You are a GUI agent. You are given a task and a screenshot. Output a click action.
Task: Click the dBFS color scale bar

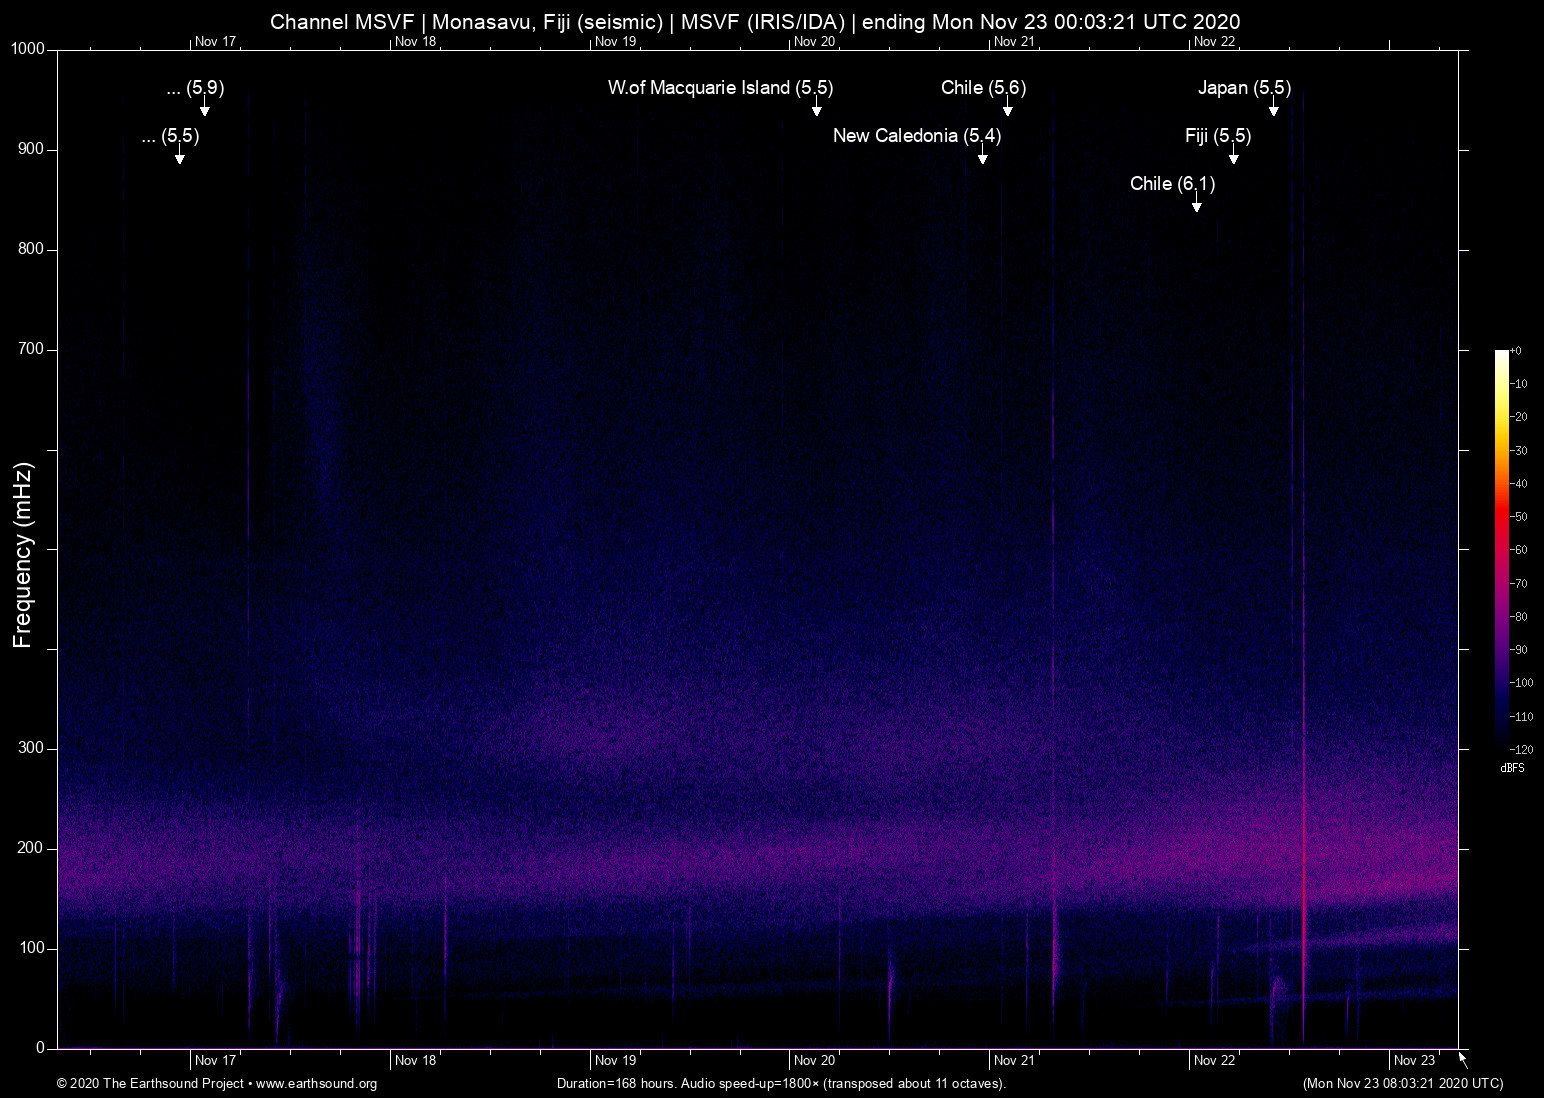(x=1501, y=548)
